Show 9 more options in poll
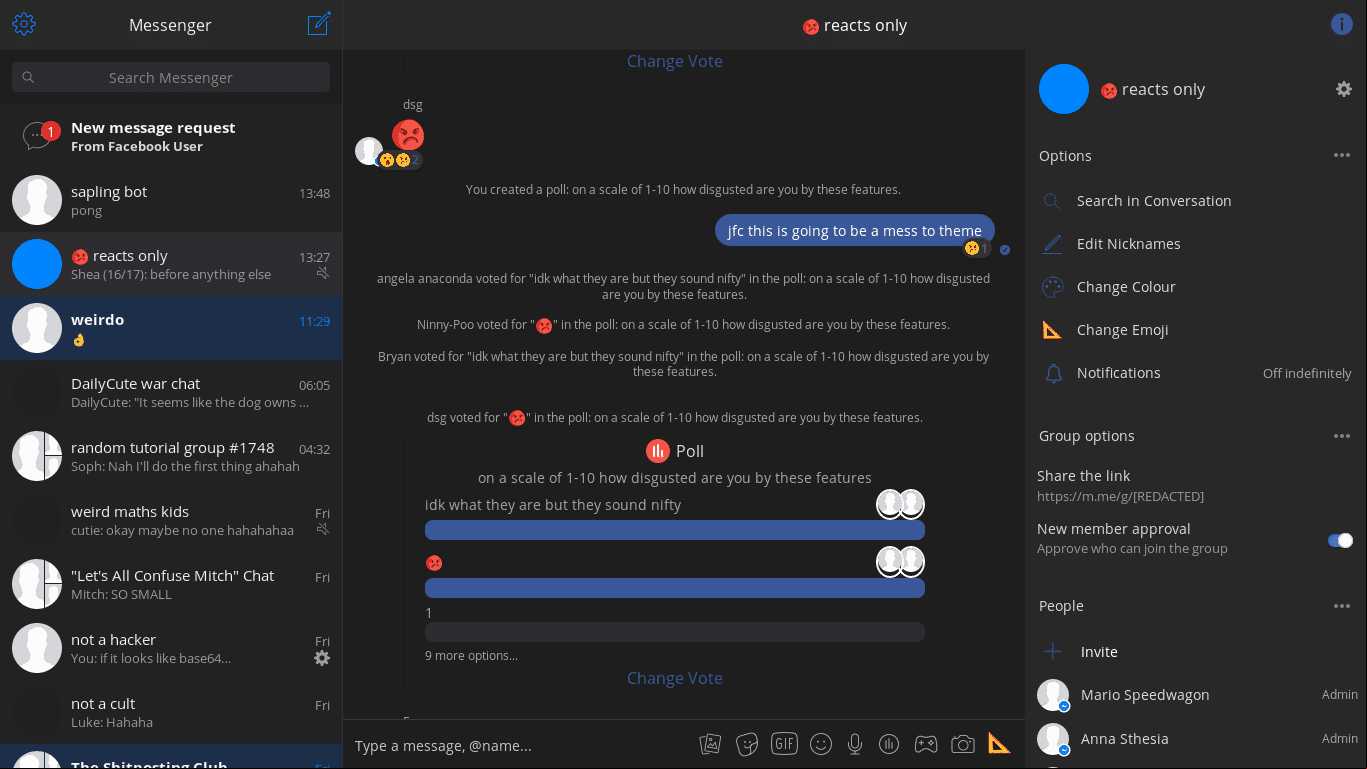This screenshot has height=769, width=1367. click(471, 656)
